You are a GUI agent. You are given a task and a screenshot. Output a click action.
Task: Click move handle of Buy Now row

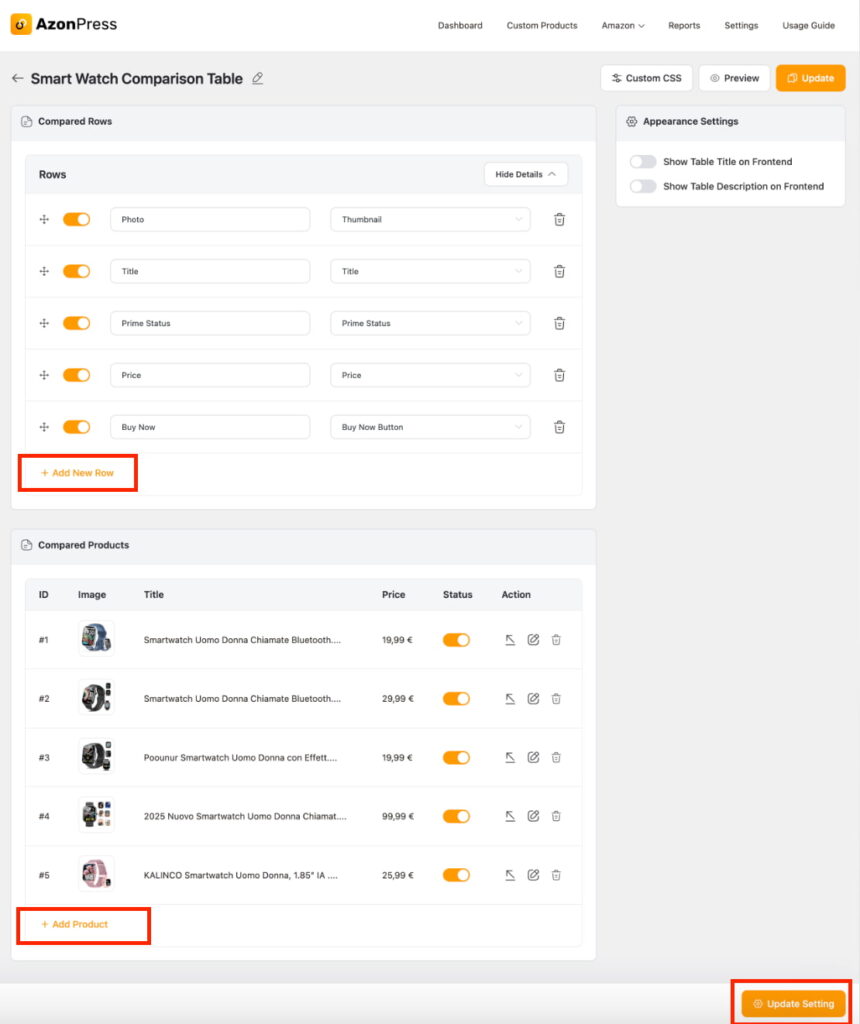pos(44,427)
